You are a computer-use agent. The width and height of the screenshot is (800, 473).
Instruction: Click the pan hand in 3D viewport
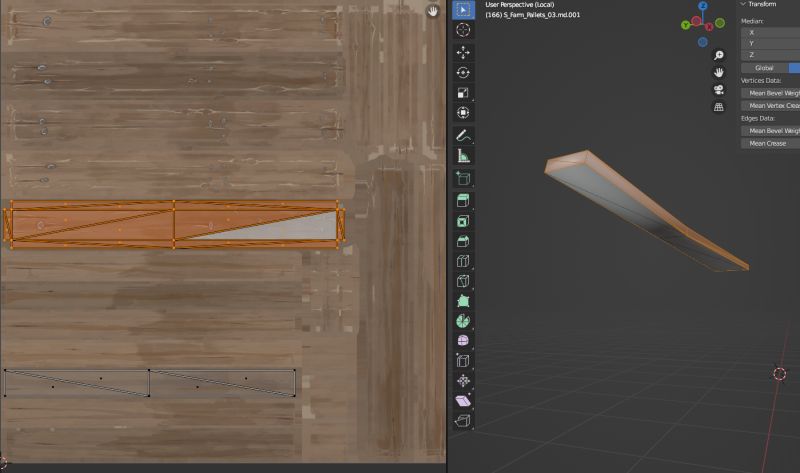coord(718,72)
